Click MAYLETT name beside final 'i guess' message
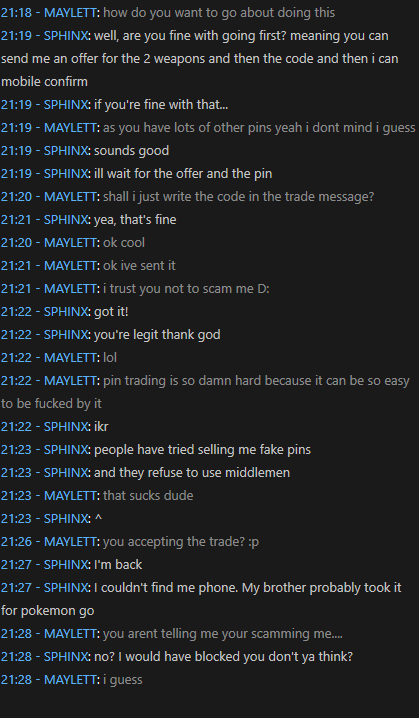 click(70, 680)
